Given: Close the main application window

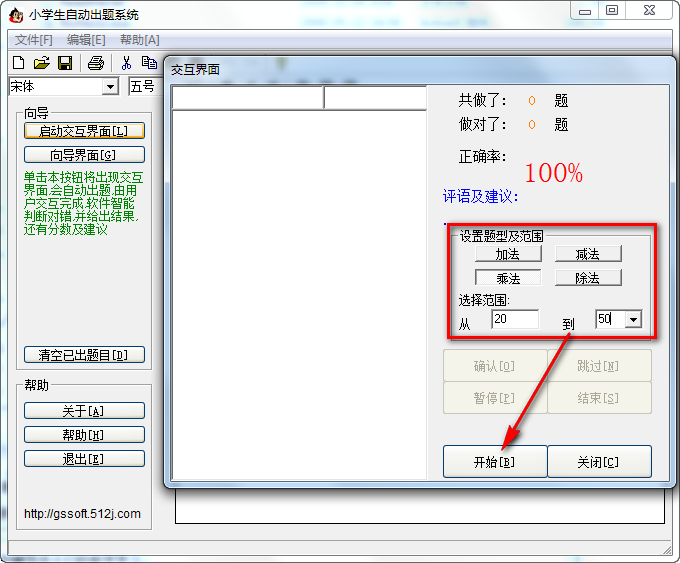Looking at the screenshot, I should click(649, 11).
